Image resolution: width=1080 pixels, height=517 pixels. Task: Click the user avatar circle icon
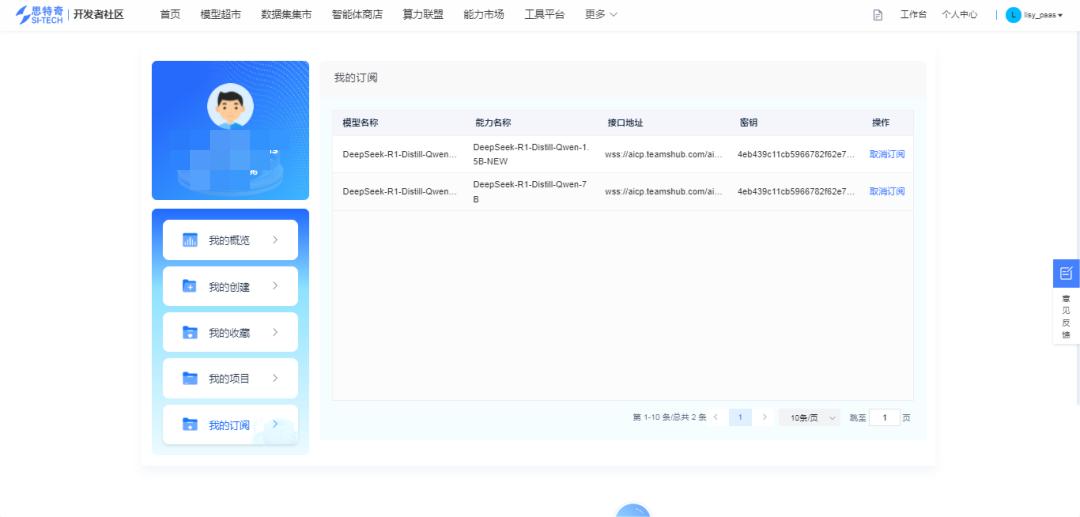[x=1013, y=15]
